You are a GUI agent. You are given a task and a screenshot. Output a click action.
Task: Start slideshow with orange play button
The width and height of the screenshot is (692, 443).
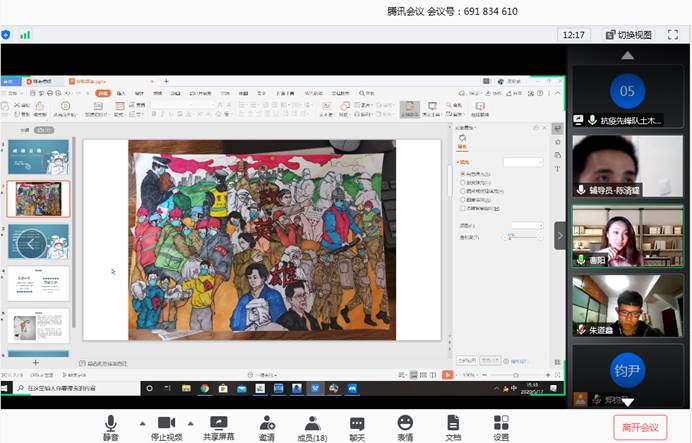coord(448,375)
